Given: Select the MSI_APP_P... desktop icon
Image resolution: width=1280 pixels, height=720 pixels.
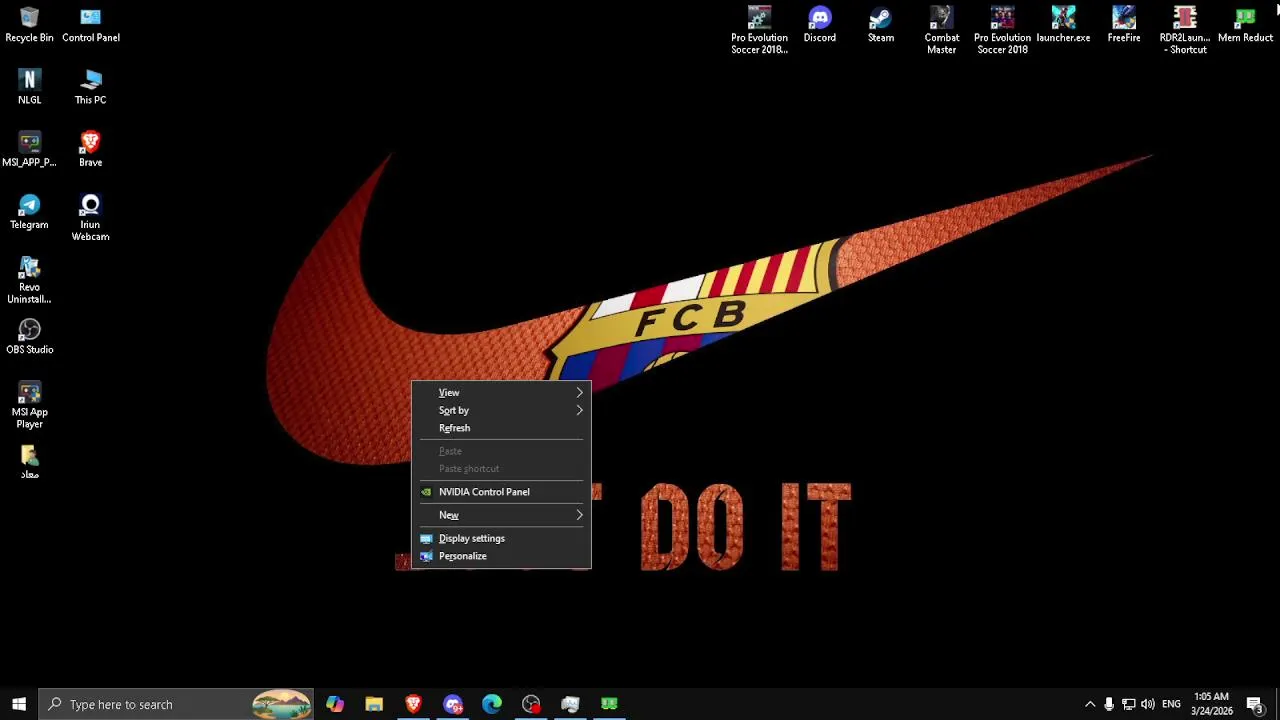Looking at the screenshot, I should point(29,150).
